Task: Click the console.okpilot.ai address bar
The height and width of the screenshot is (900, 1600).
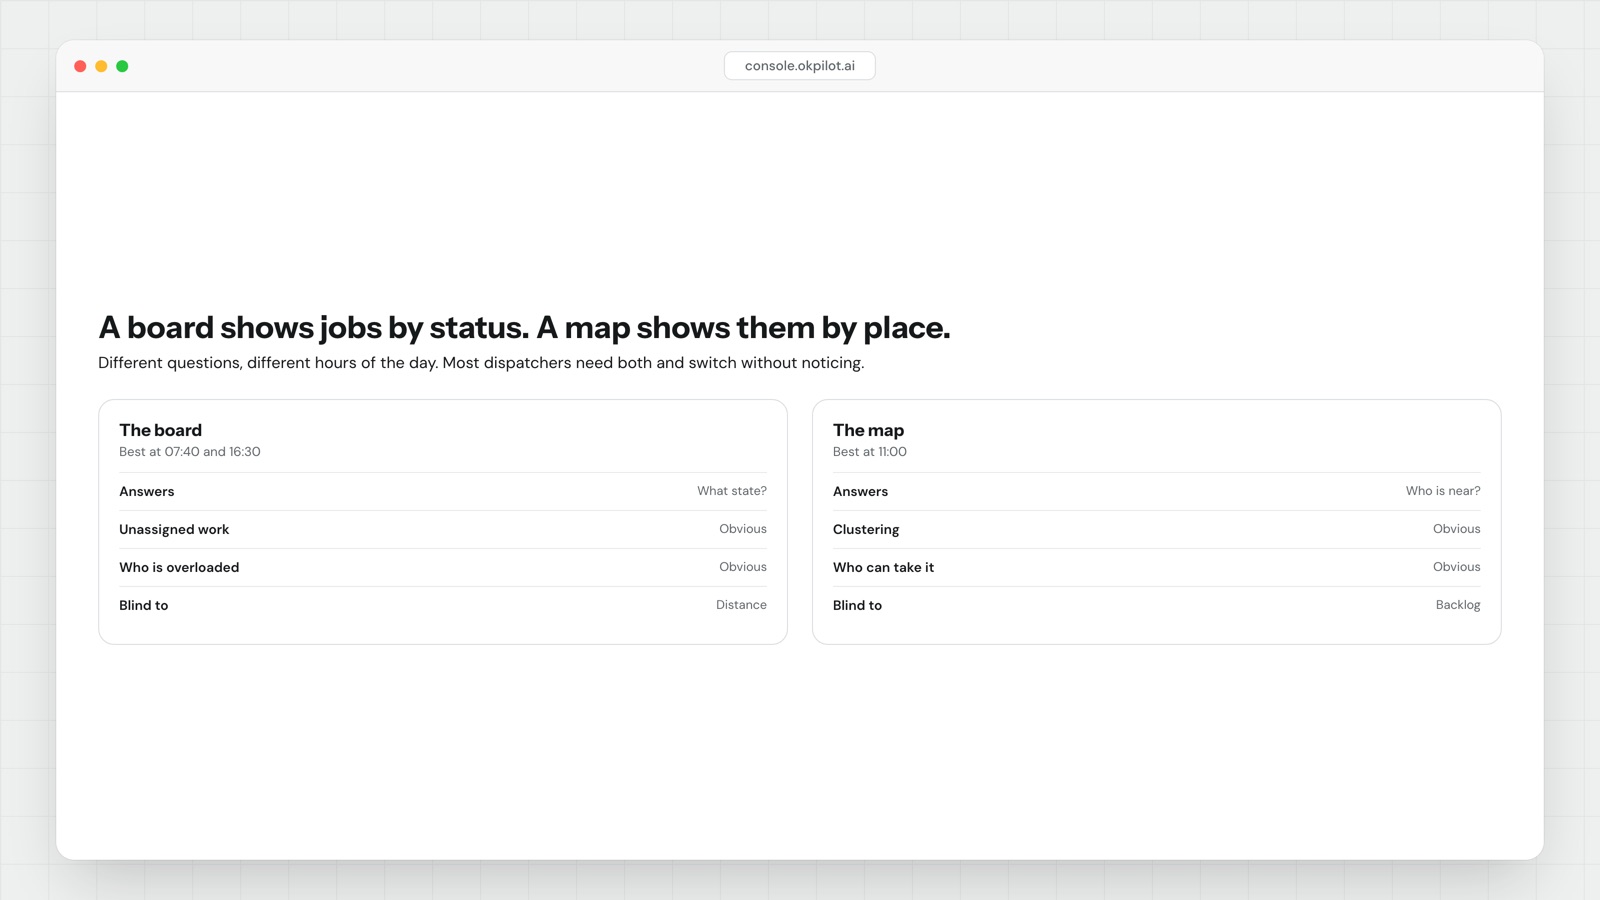Action: tap(799, 66)
